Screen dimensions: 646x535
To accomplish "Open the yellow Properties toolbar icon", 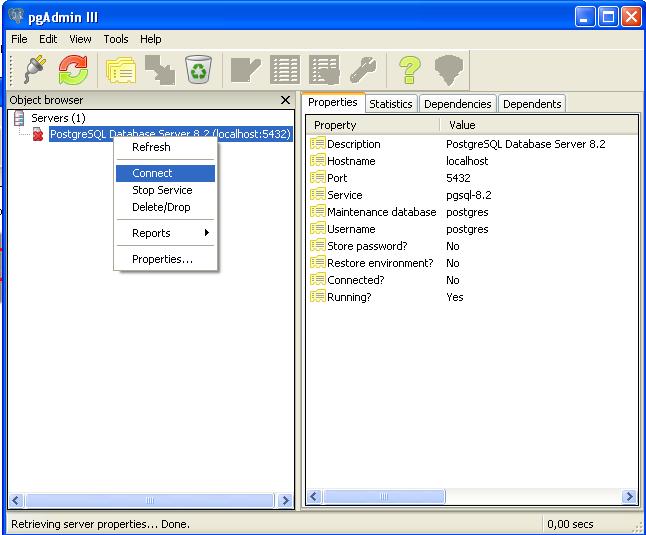I will (x=121, y=70).
